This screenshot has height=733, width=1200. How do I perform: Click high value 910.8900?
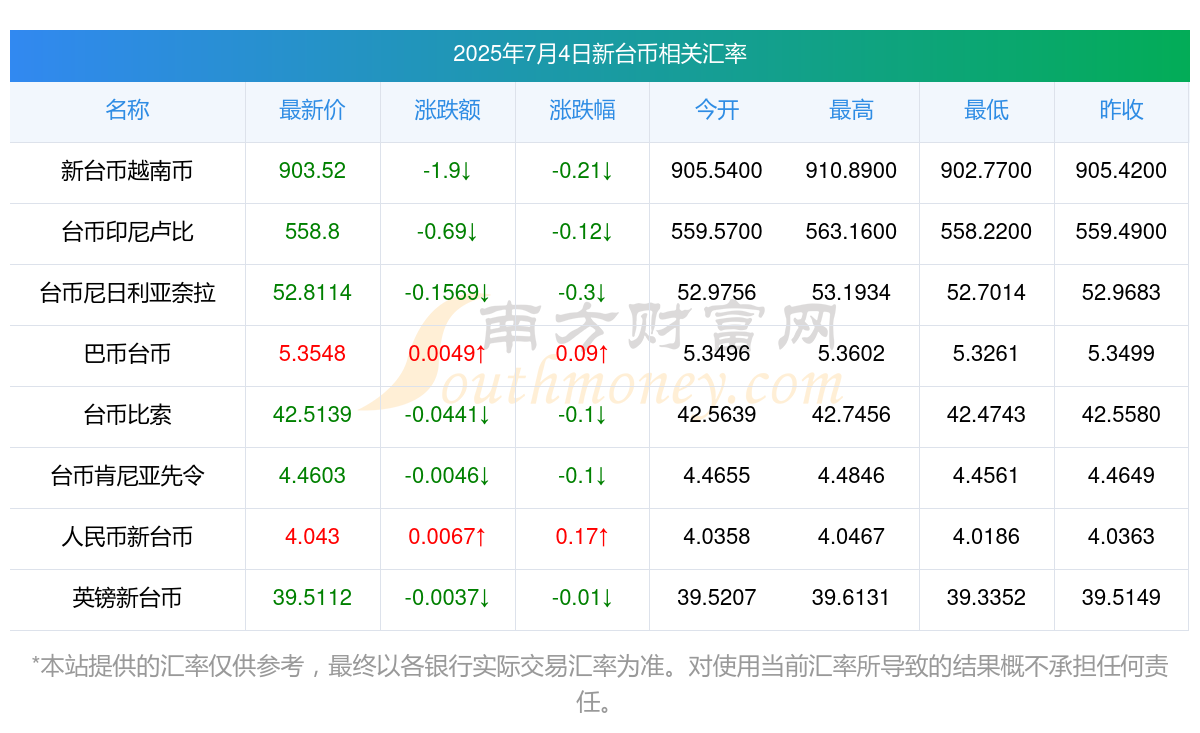coord(851,171)
